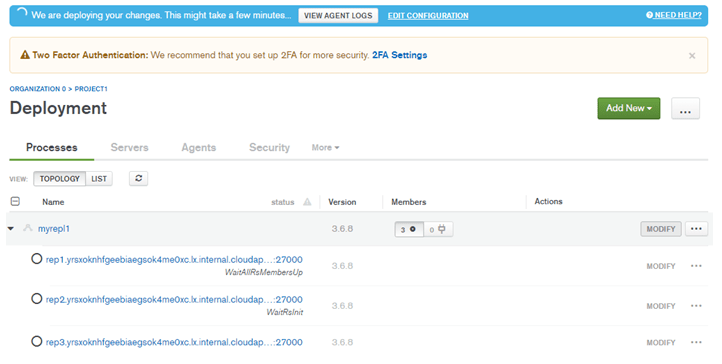Open the 2FA Settings link
Image resolution: width=722 pixels, height=364 pixels.
tap(399, 55)
